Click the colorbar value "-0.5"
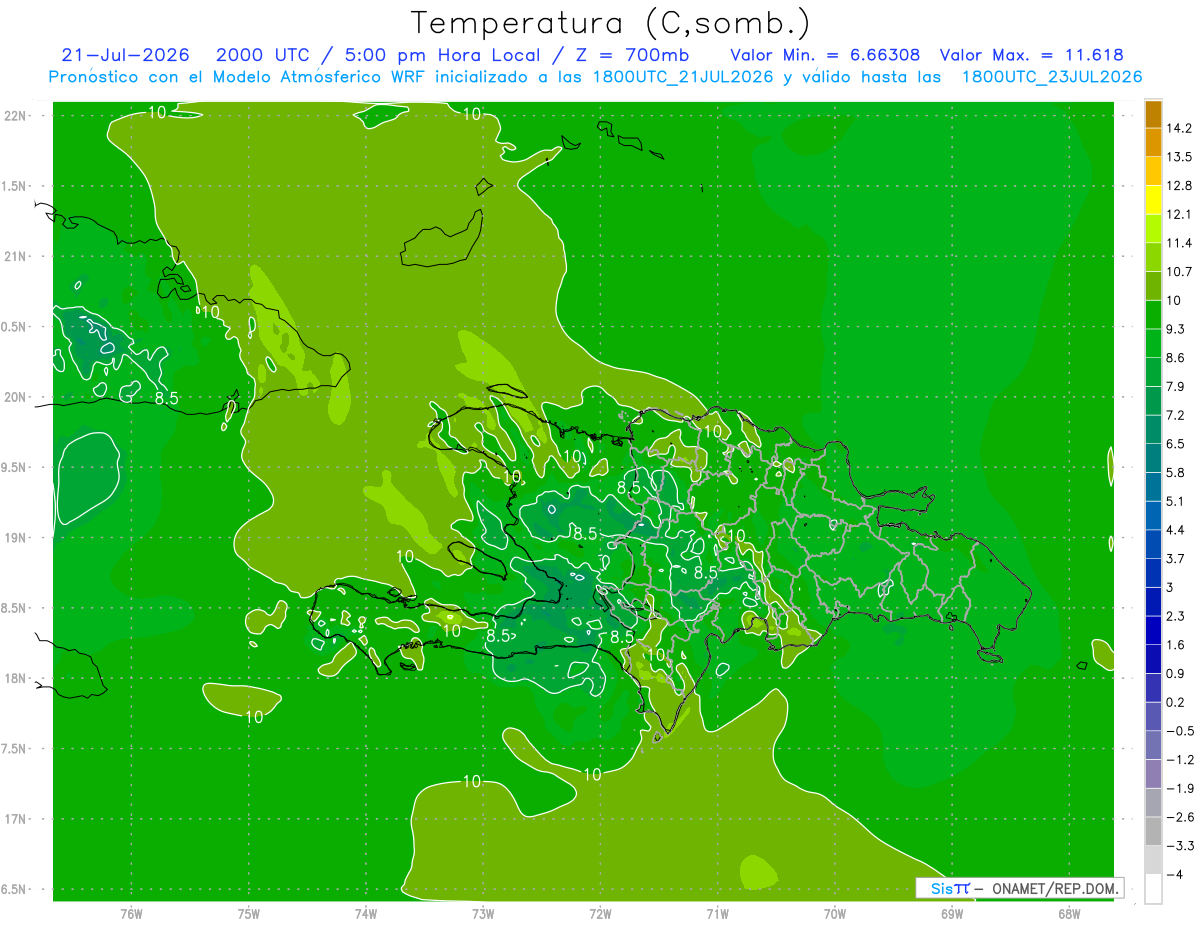Screen dimensions: 1200x927 (1180, 731)
